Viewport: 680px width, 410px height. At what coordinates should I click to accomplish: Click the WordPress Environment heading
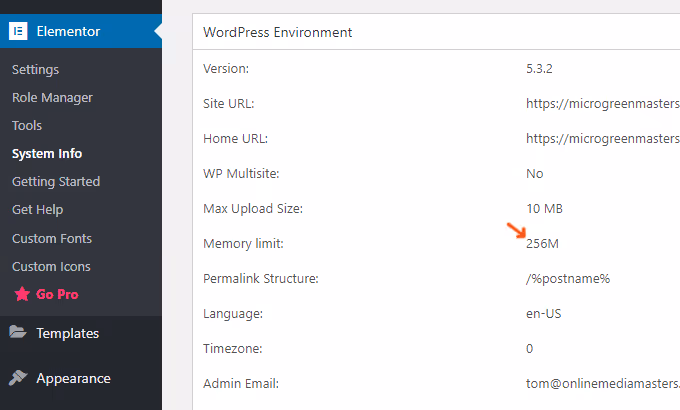278,32
